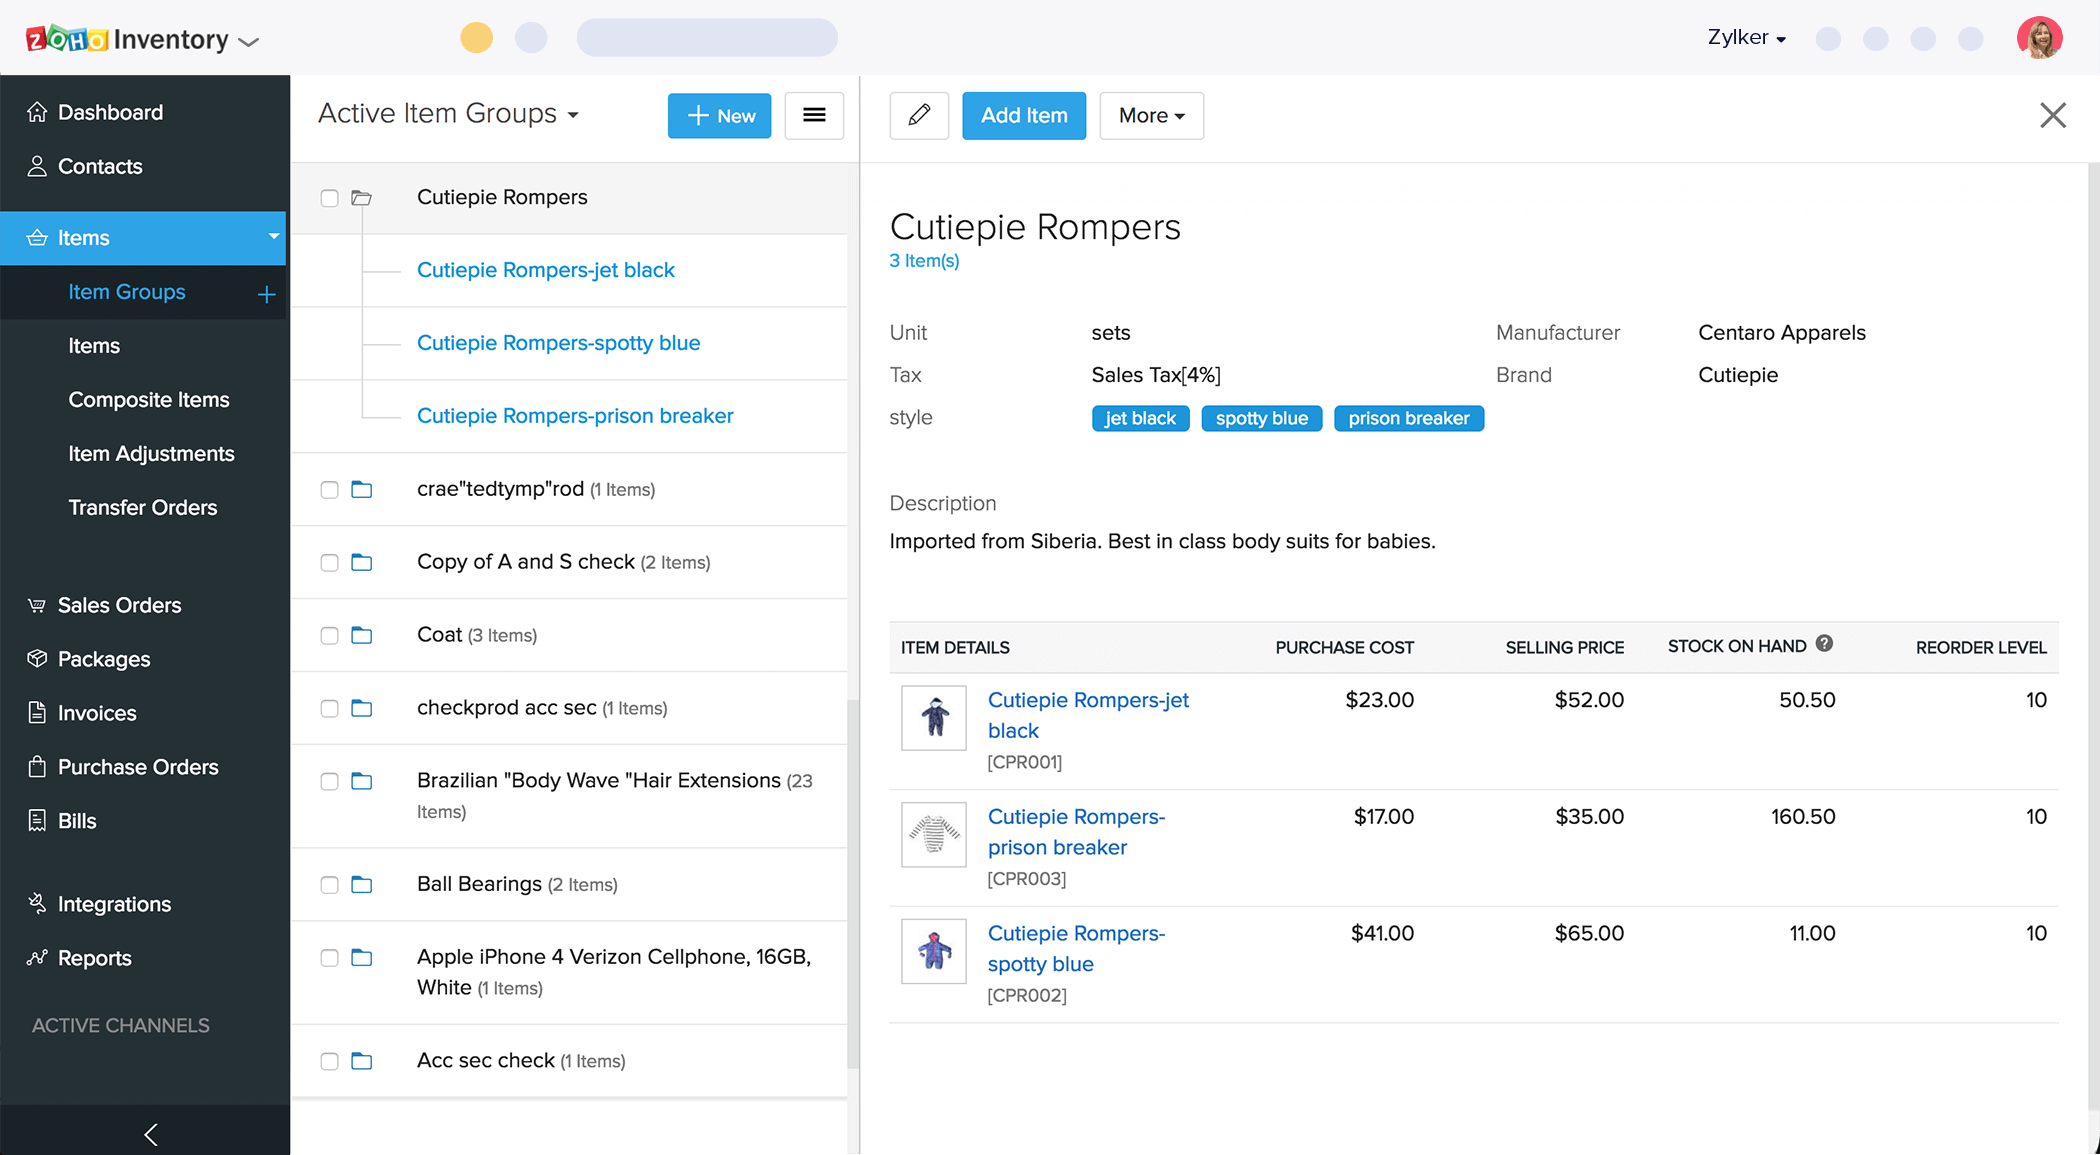Check the checkbox for Cutiepie Rompers

[329, 198]
